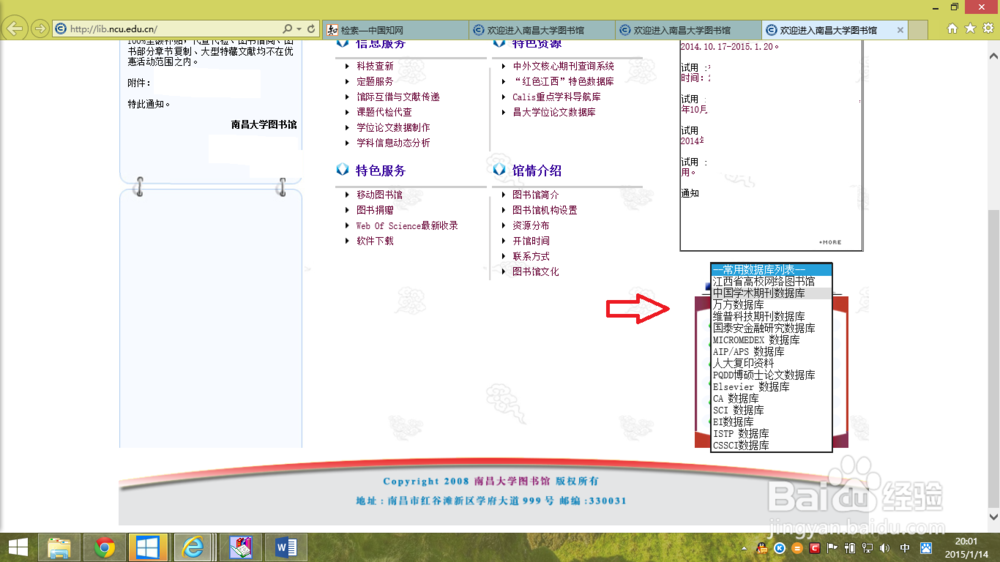Image resolution: width=1000 pixels, height=562 pixels.
Task: Open the 昌大学位论文数据库 link
Action: click(554, 112)
